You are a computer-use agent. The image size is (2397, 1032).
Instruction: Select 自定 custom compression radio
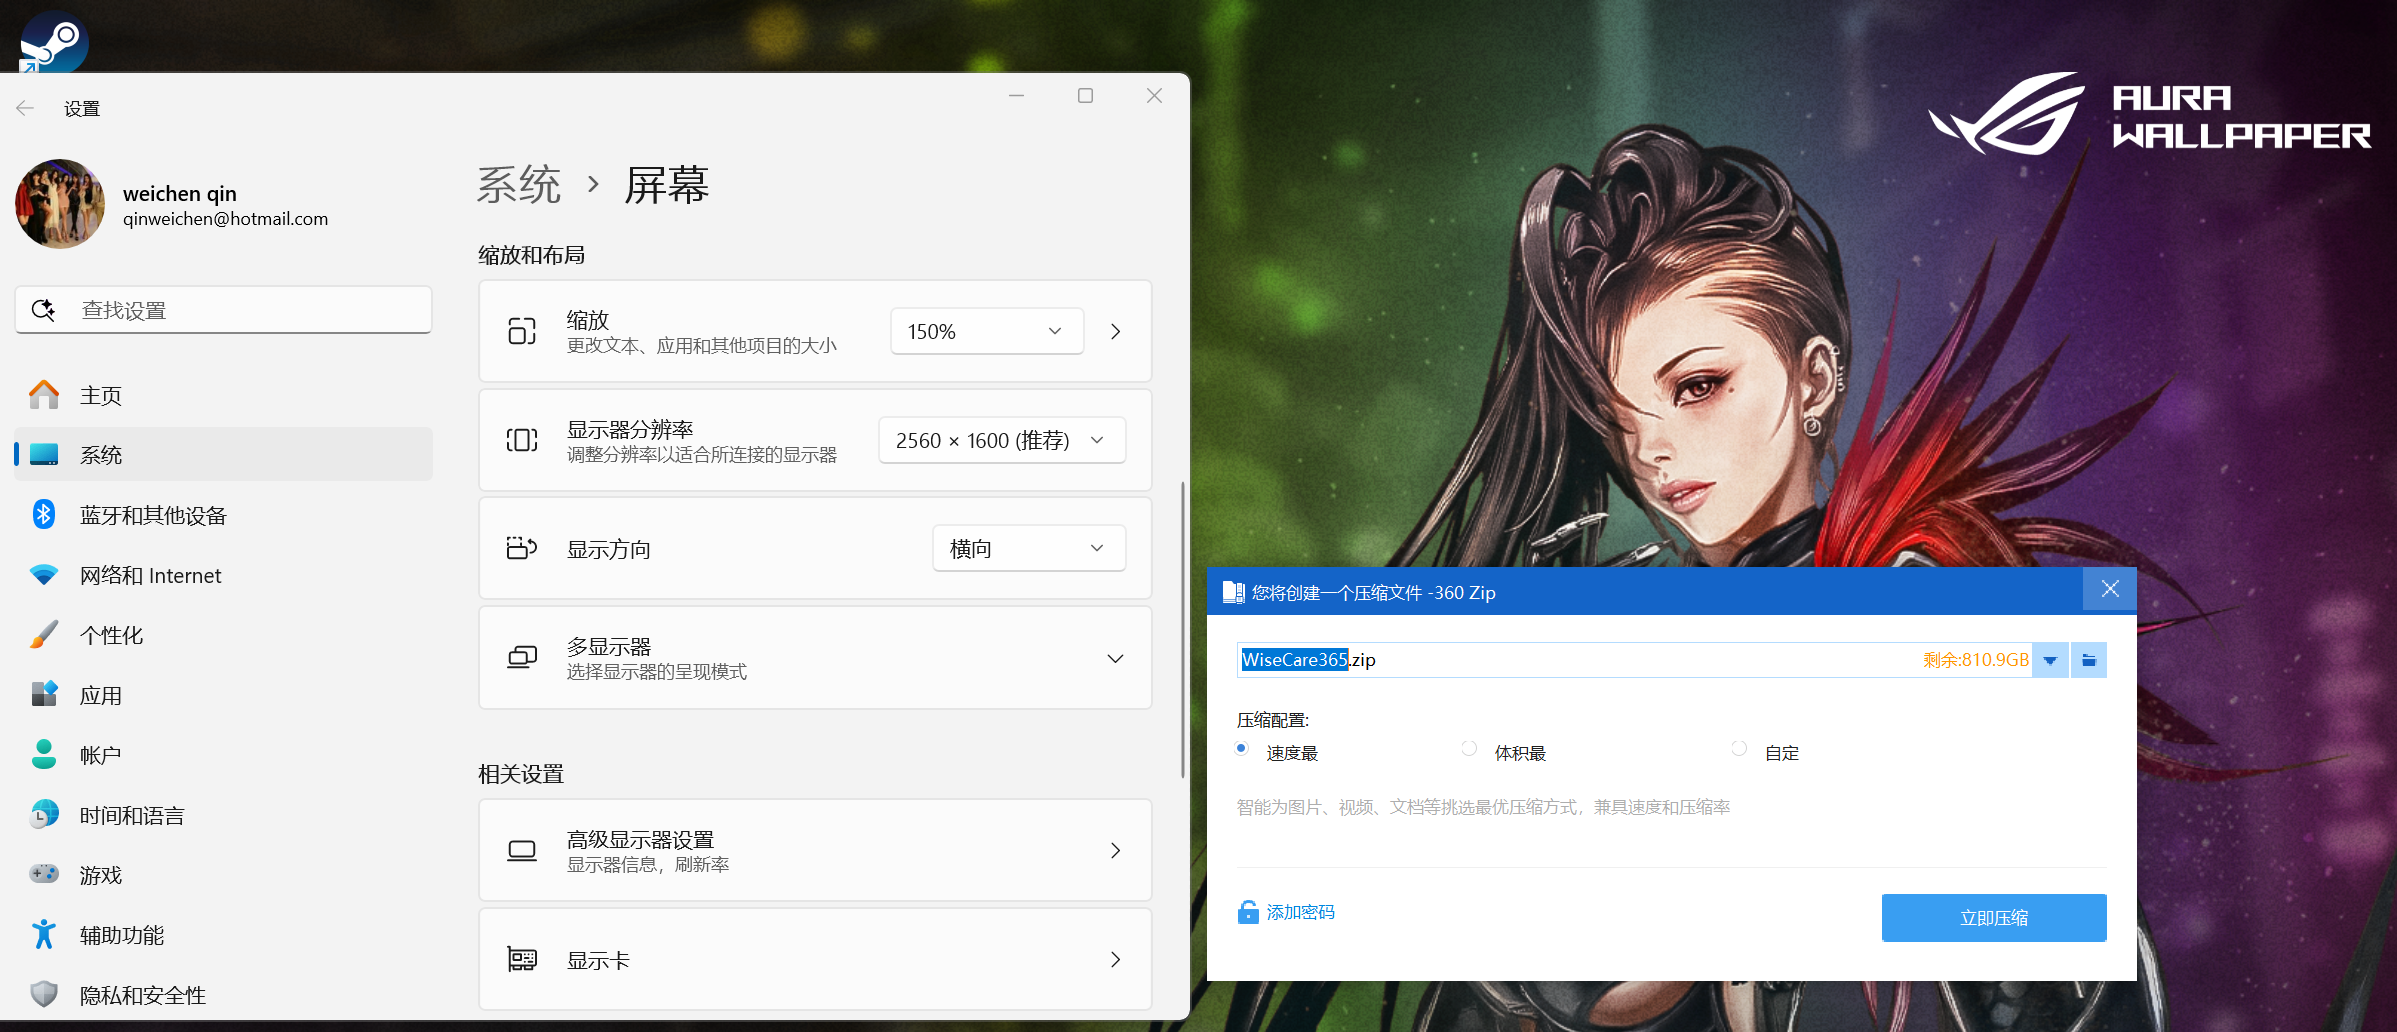click(1739, 748)
